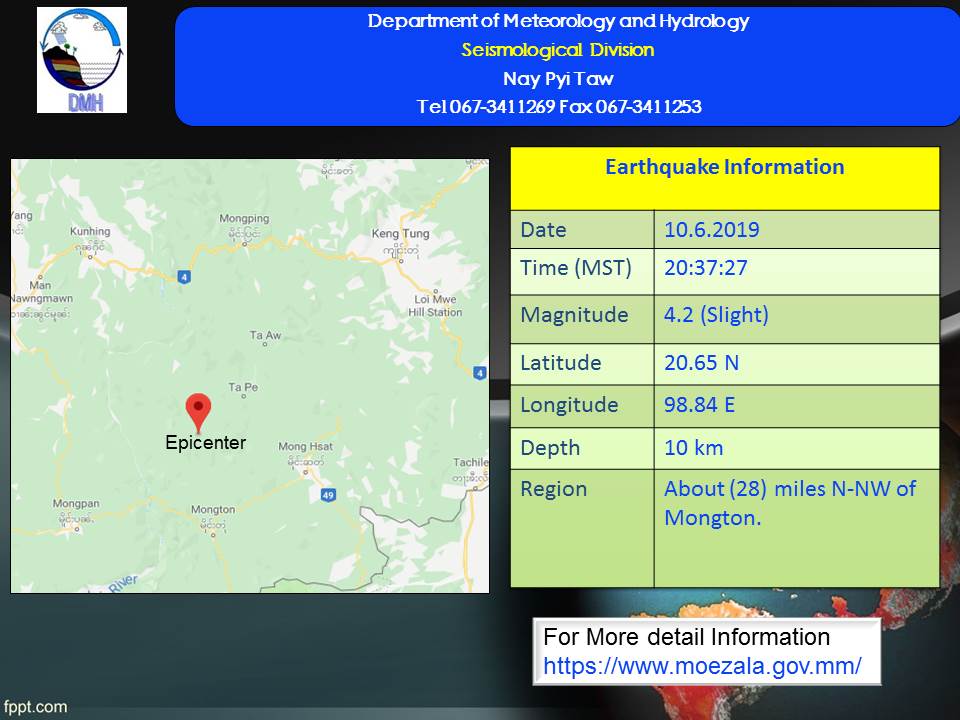This screenshot has height=720, width=960.
Task: Click the latitude value '20.65 N'
Action: pos(702,362)
